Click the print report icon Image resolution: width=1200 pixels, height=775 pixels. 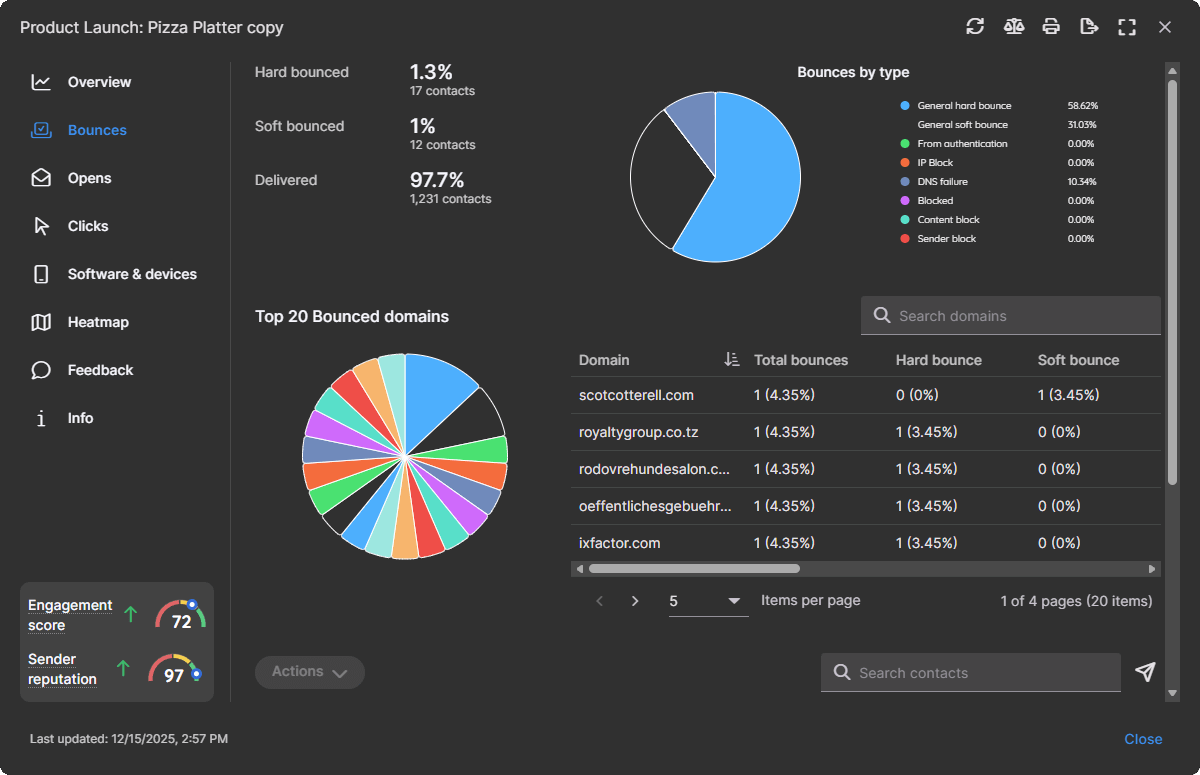1051,27
